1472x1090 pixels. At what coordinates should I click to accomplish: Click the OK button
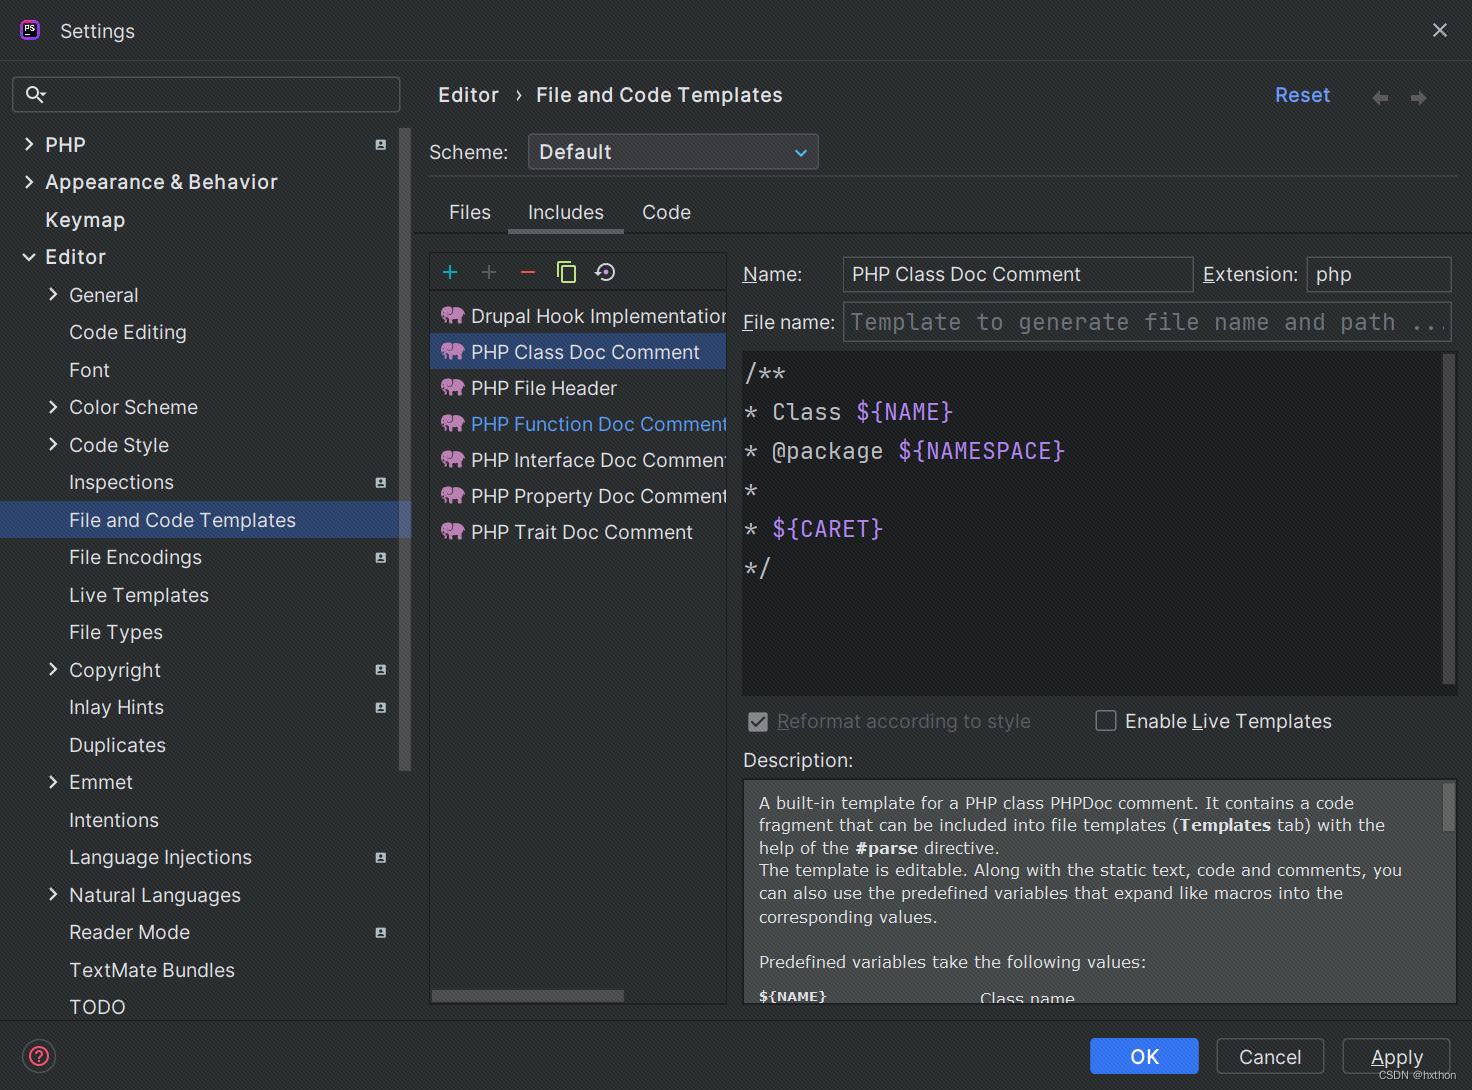1144,1056
